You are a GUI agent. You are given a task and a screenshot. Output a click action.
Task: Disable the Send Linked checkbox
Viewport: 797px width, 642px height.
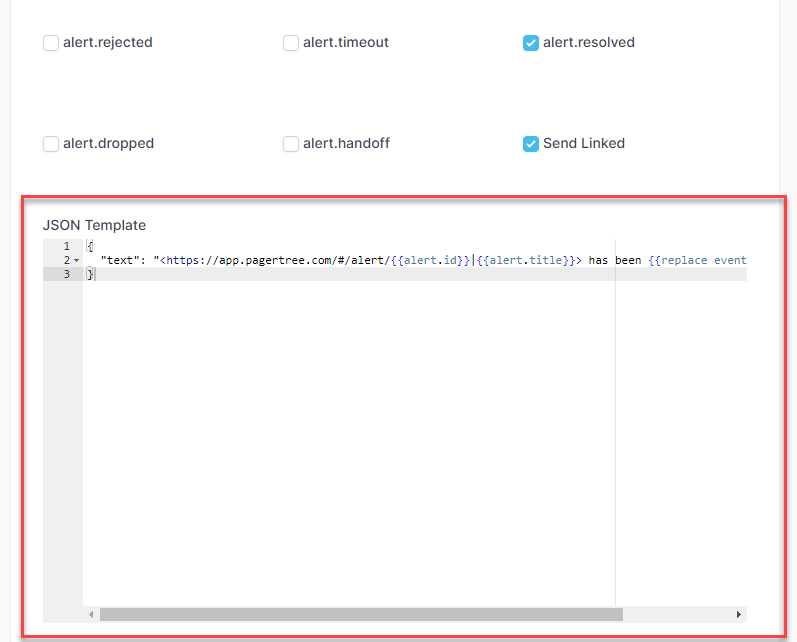pyautogui.click(x=531, y=144)
